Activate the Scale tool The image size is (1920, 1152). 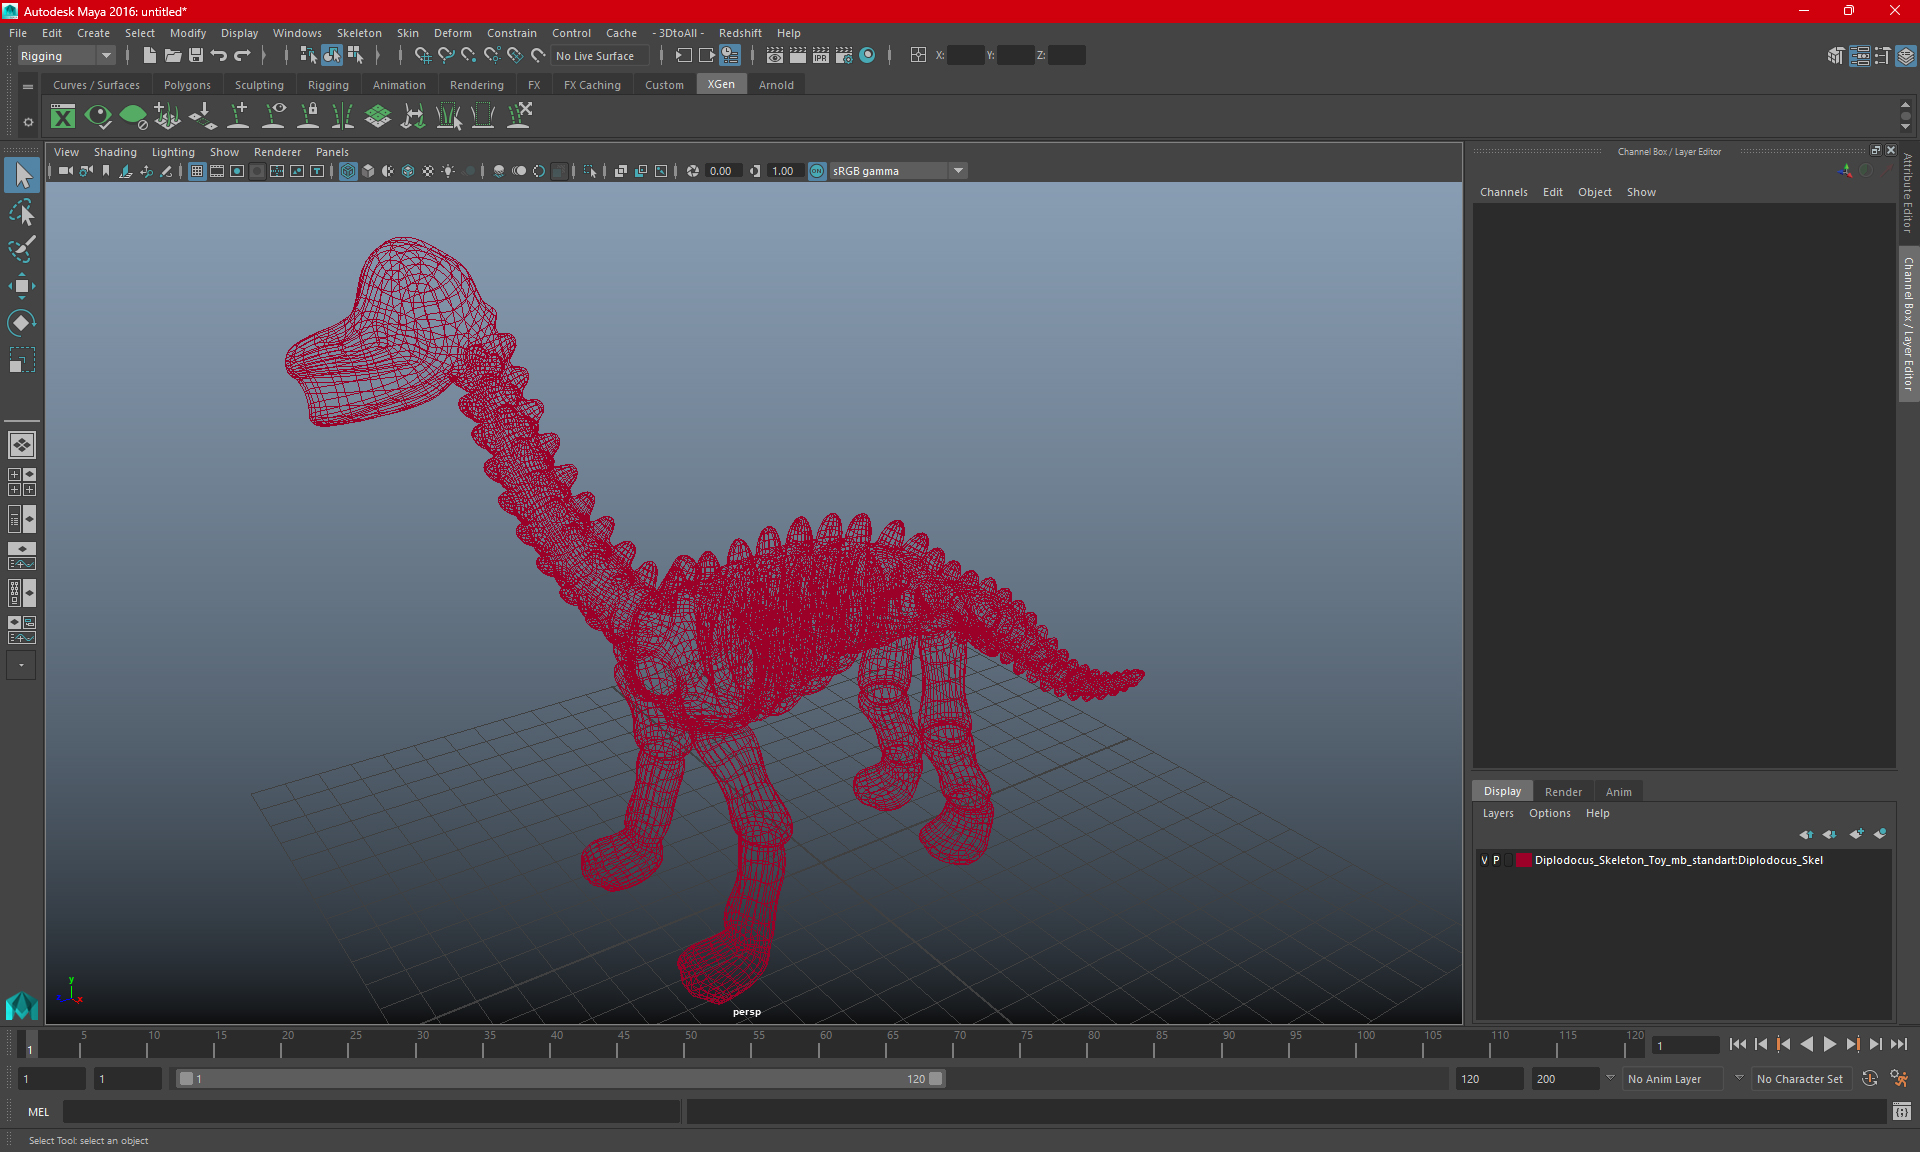pyautogui.click(x=22, y=360)
